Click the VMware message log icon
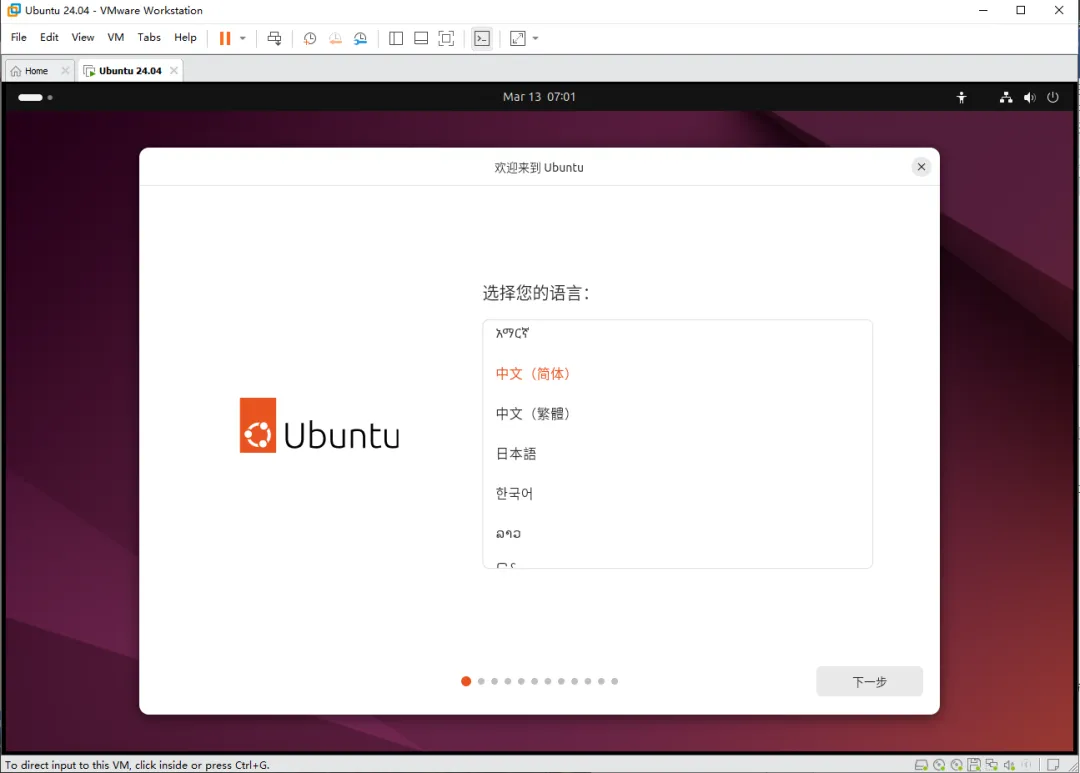 1053,765
